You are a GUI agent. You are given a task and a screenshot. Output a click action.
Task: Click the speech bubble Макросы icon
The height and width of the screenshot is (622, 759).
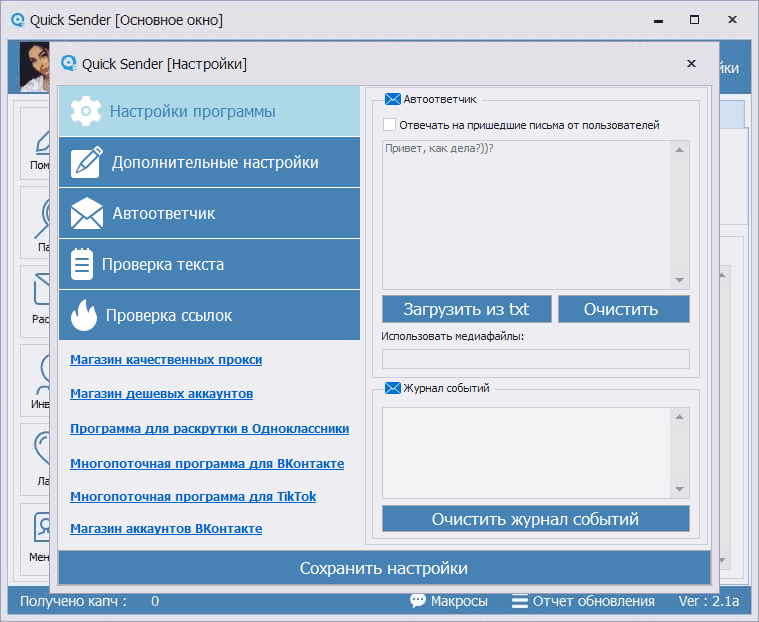[x=418, y=601]
